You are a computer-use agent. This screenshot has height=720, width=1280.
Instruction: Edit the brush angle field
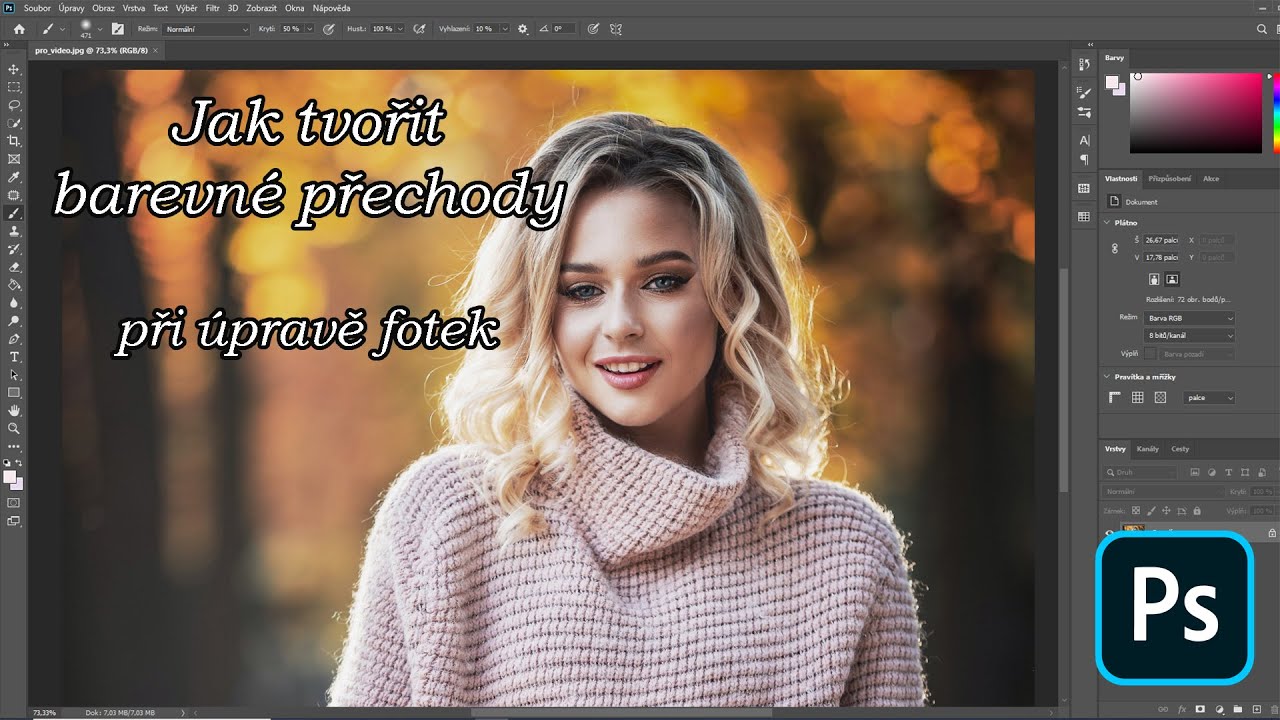coord(564,29)
